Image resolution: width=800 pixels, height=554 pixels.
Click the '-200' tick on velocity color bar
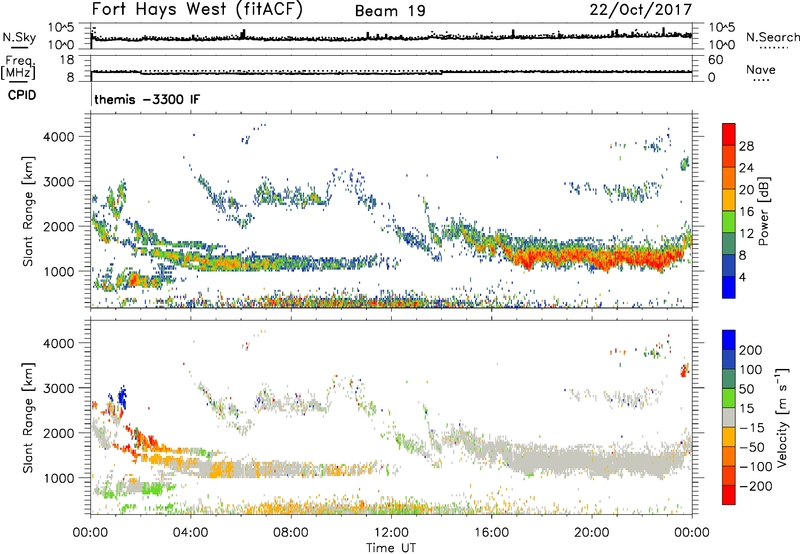(x=756, y=486)
